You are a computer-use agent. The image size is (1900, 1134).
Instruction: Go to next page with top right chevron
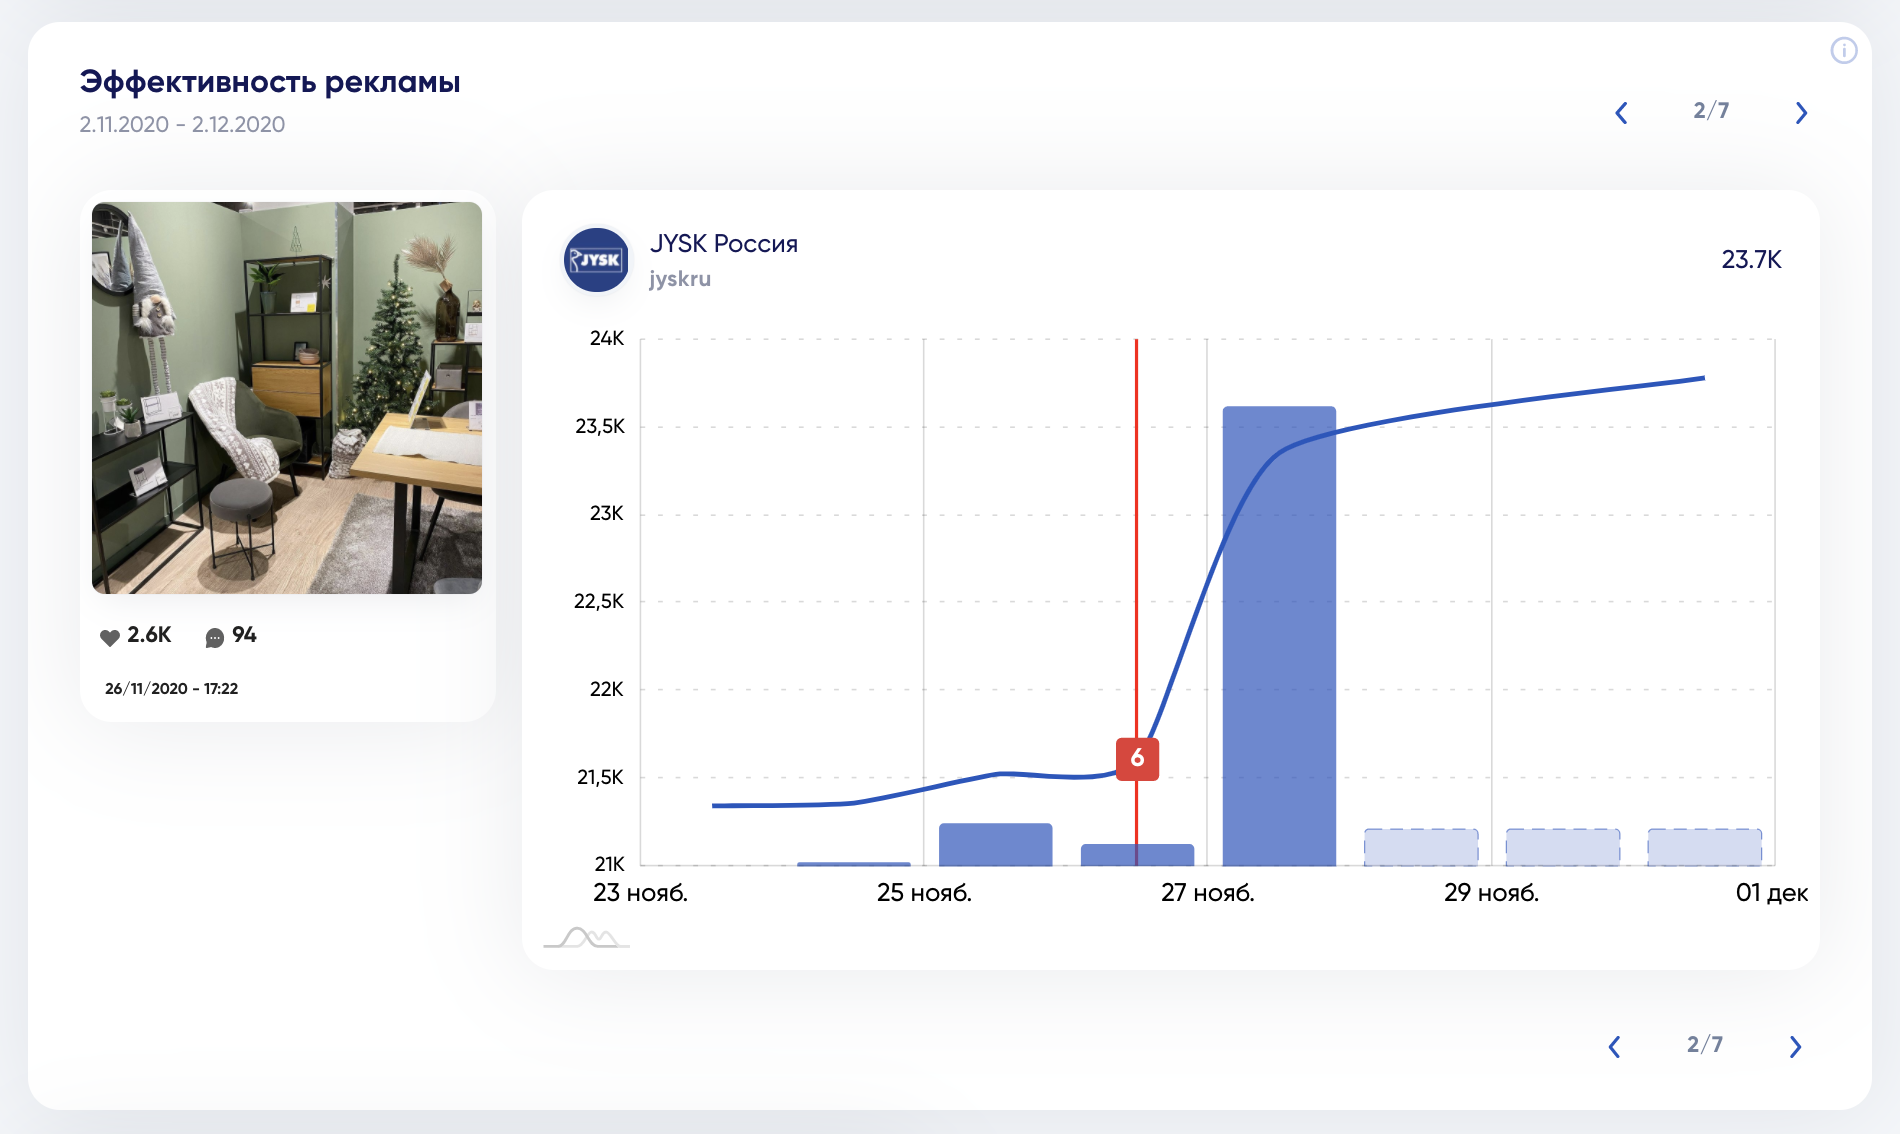1801,112
